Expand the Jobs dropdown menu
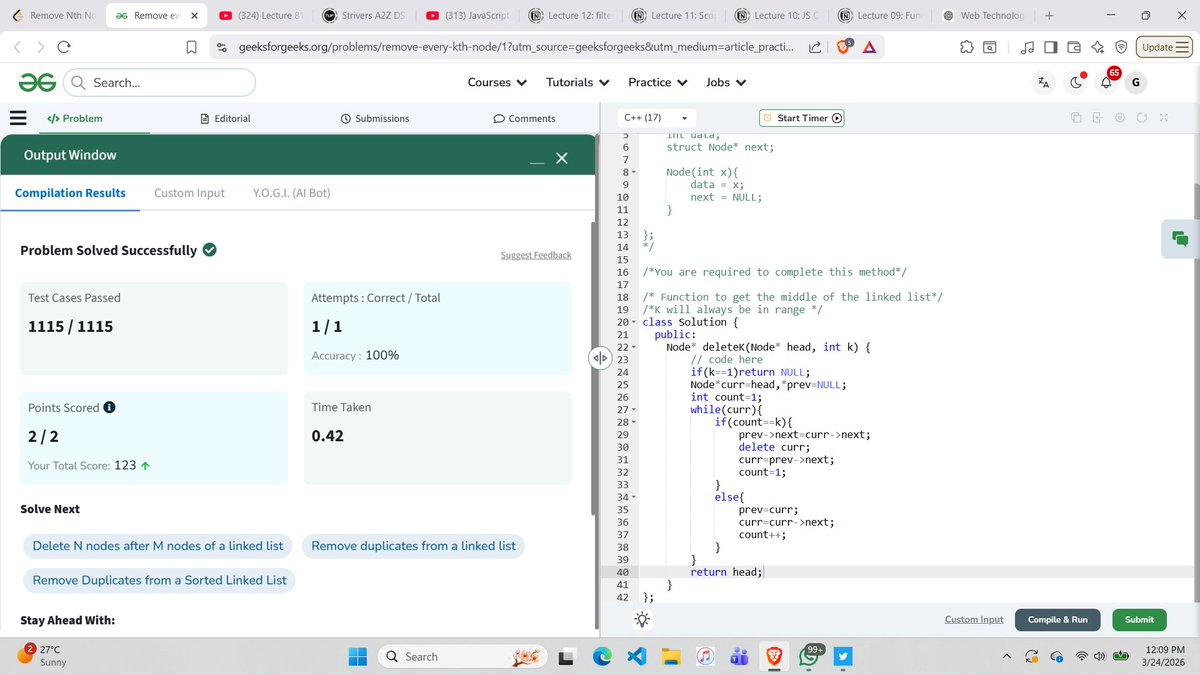1200x675 pixels. (726, 82)
